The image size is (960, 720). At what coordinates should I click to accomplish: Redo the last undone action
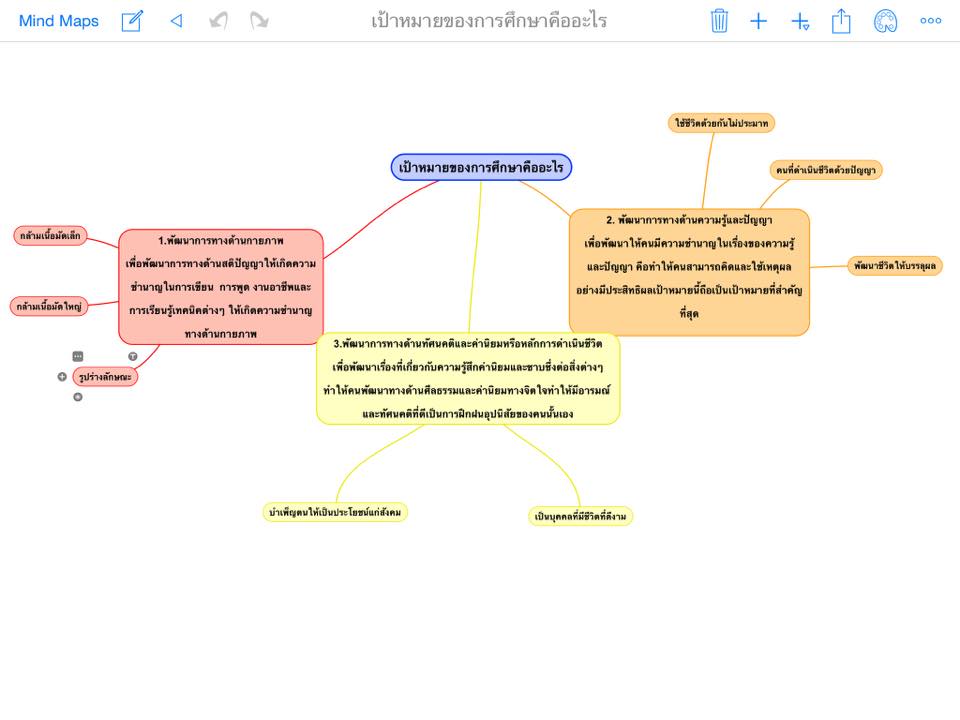click(x=259, y=21)
